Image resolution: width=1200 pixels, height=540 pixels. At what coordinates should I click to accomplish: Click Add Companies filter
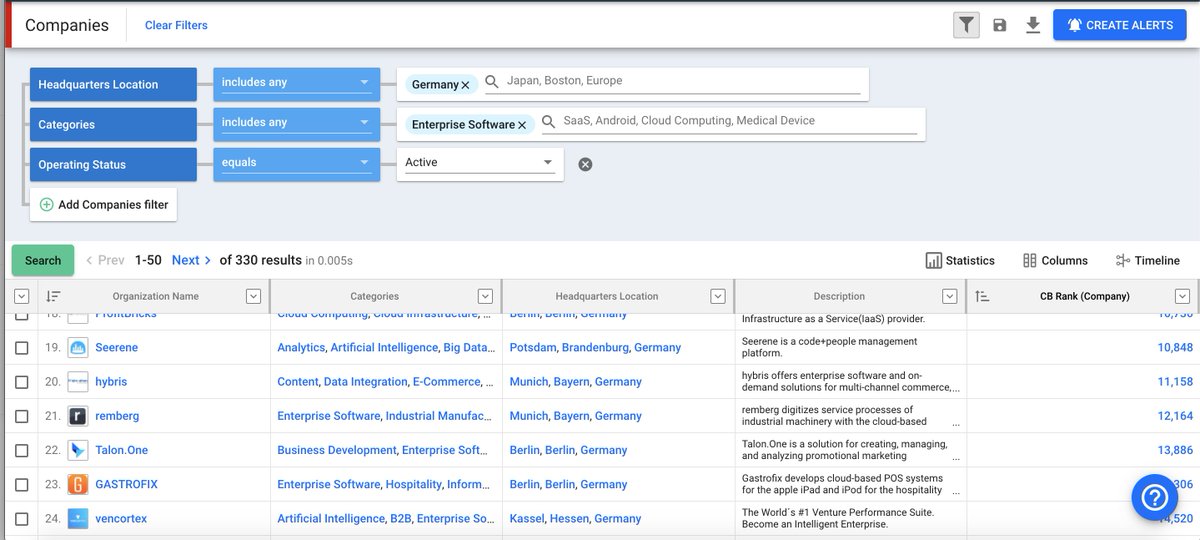pos(104,204)
